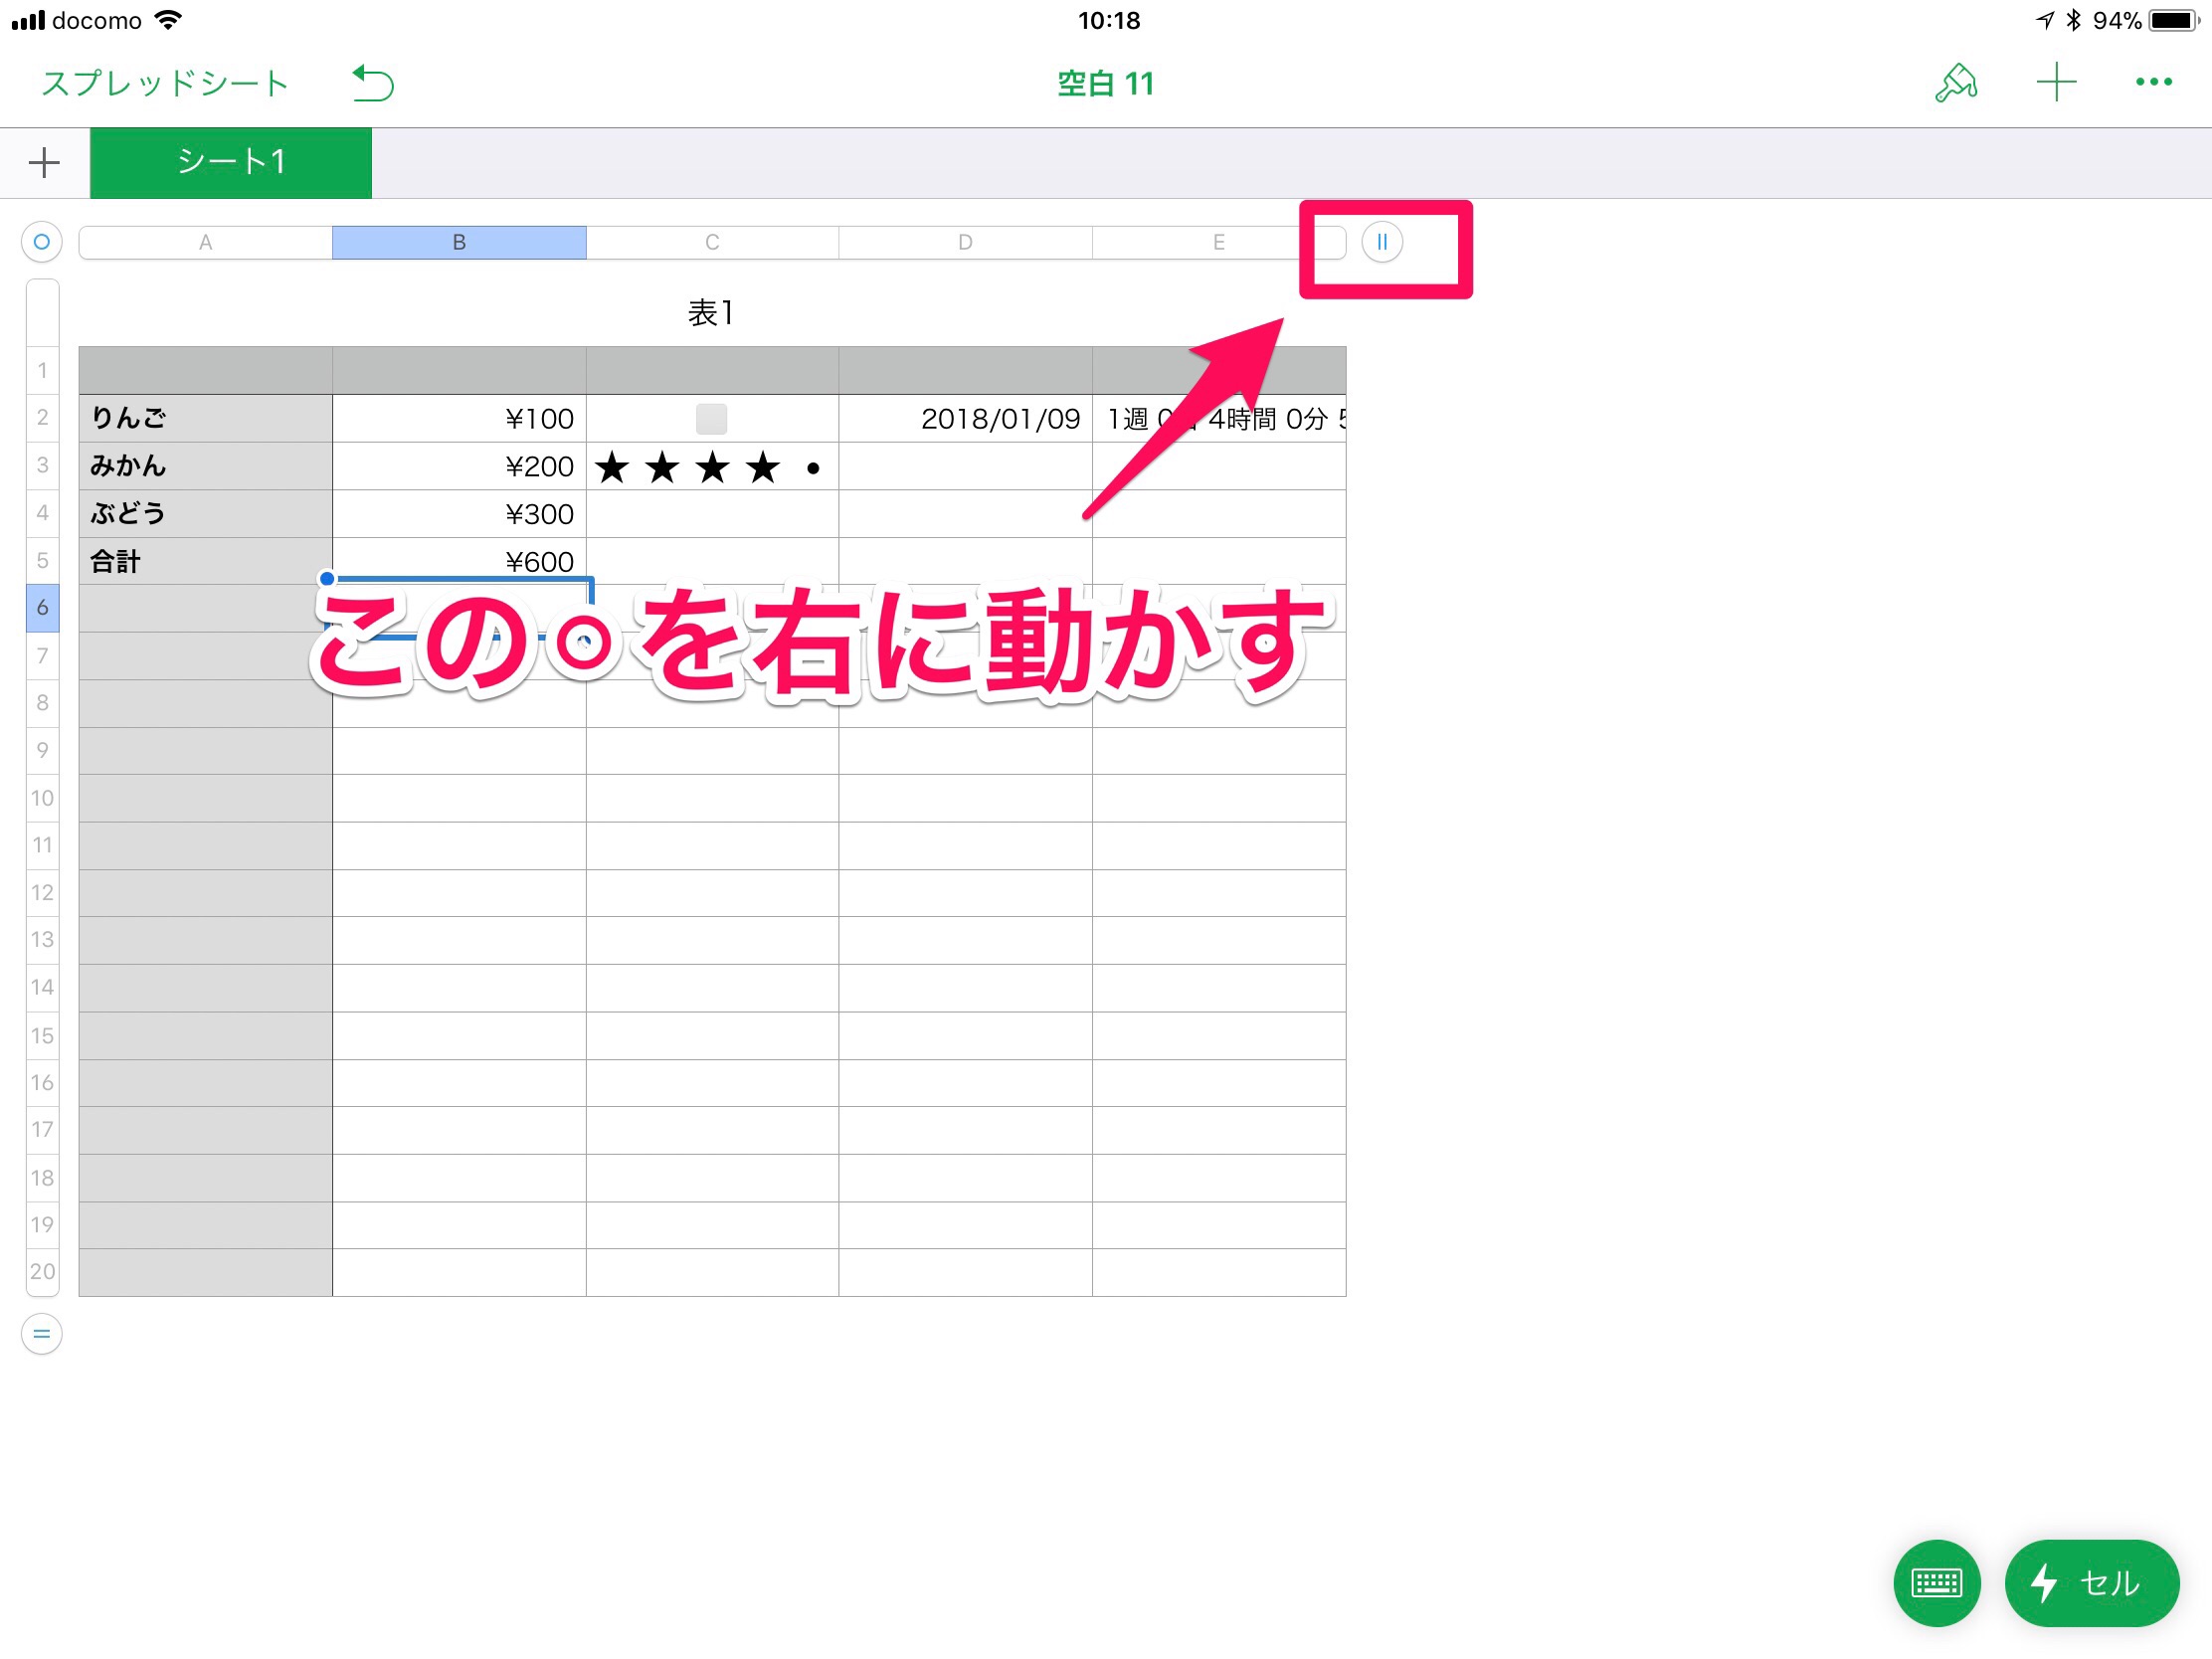Go back to スプレッドシート list
The height and width of the screenshot is (1659, 2212).
165,83
